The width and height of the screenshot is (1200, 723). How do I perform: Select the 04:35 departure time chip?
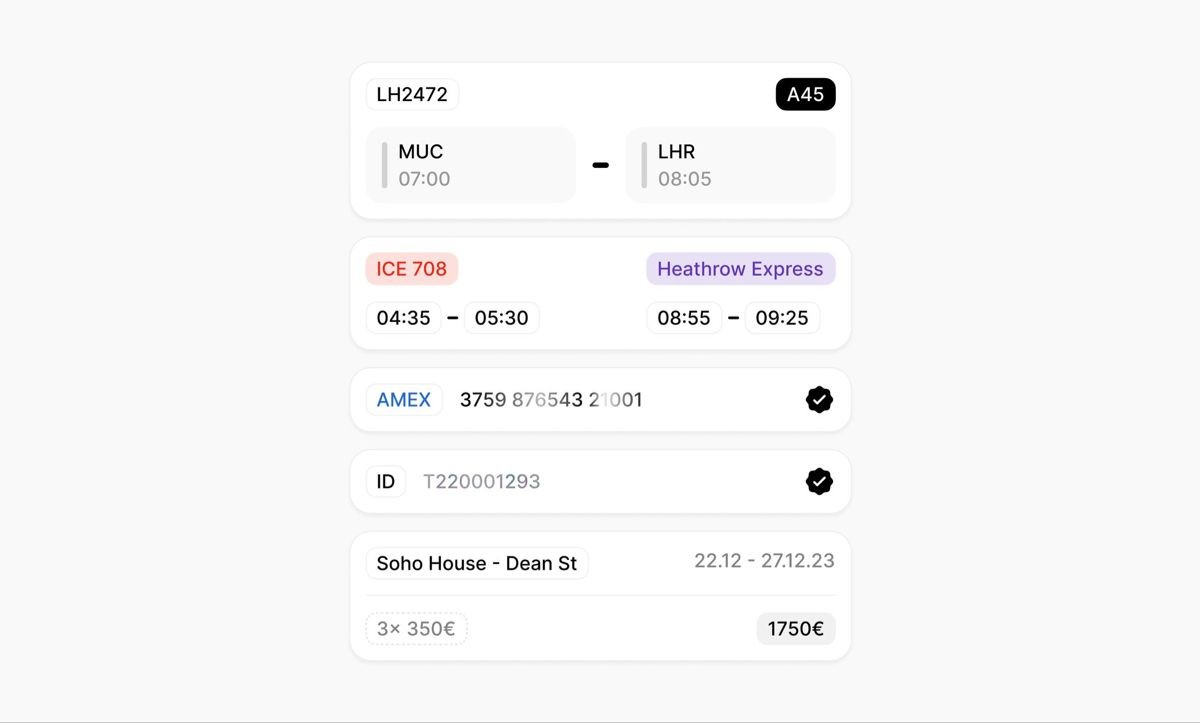point(404,318)
